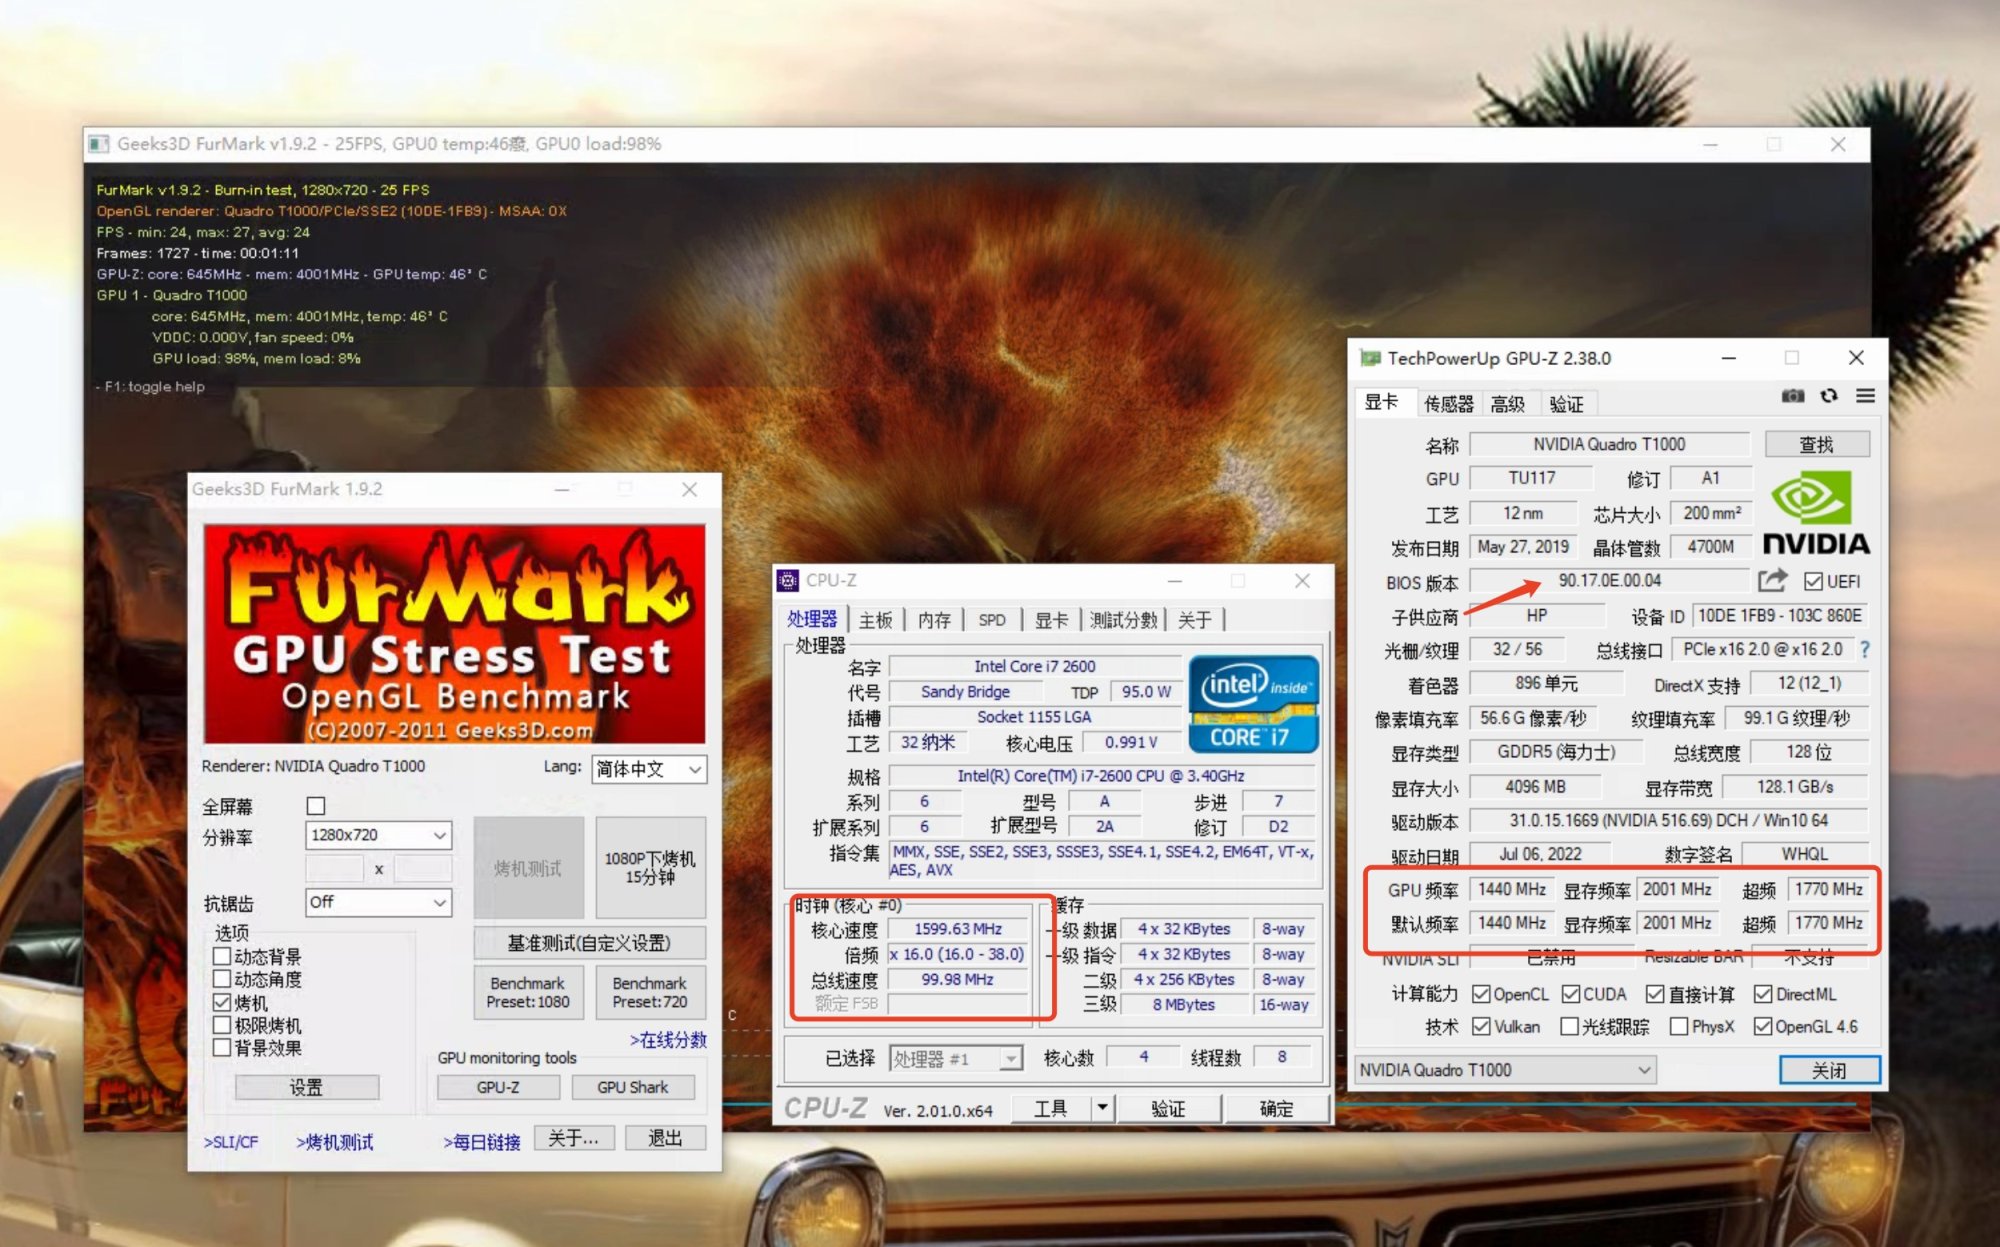Open >每日链接 daily link
This screenshot has width=2000, height=1247.
tap(482, 1142)
